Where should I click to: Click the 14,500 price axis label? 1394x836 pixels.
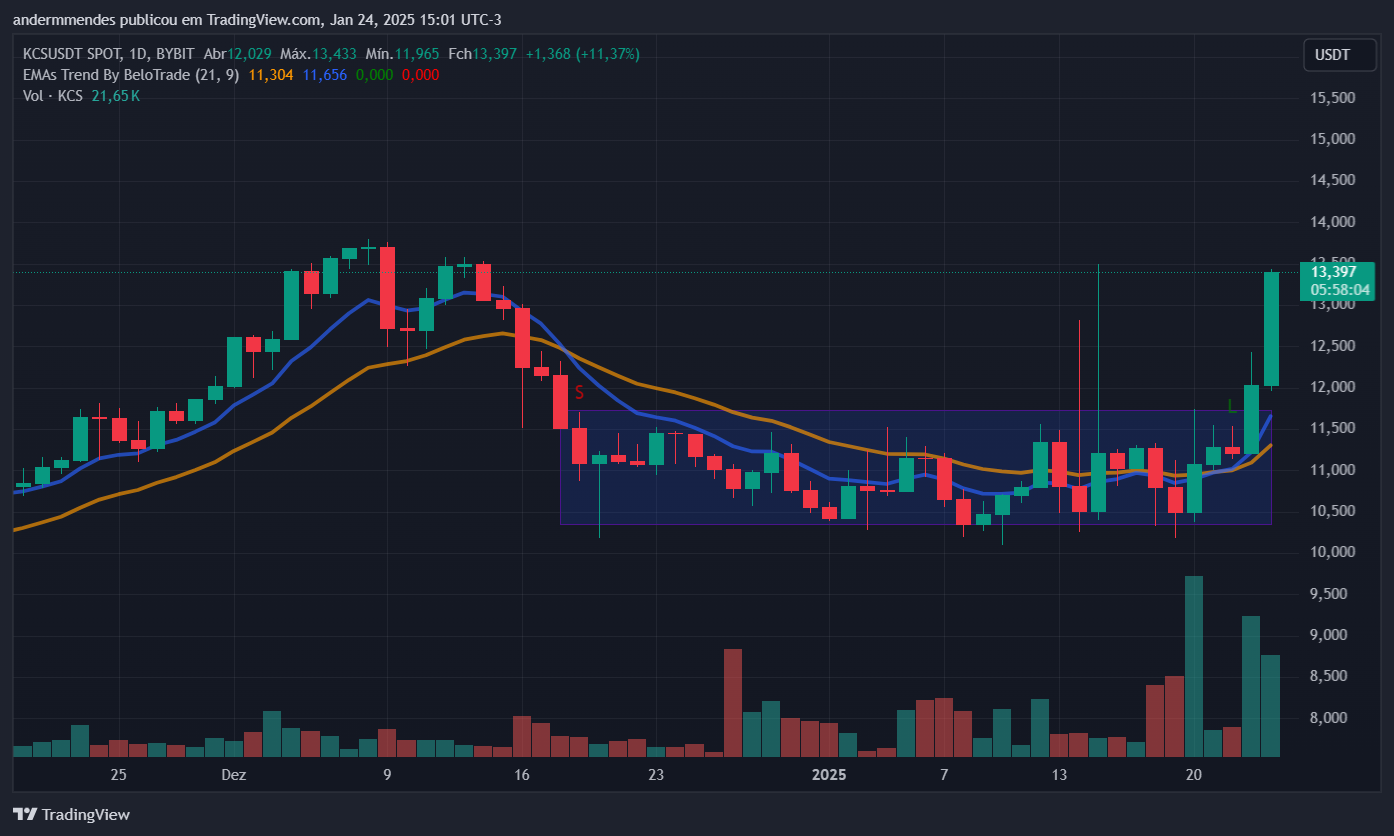(x=1333, y=180)
